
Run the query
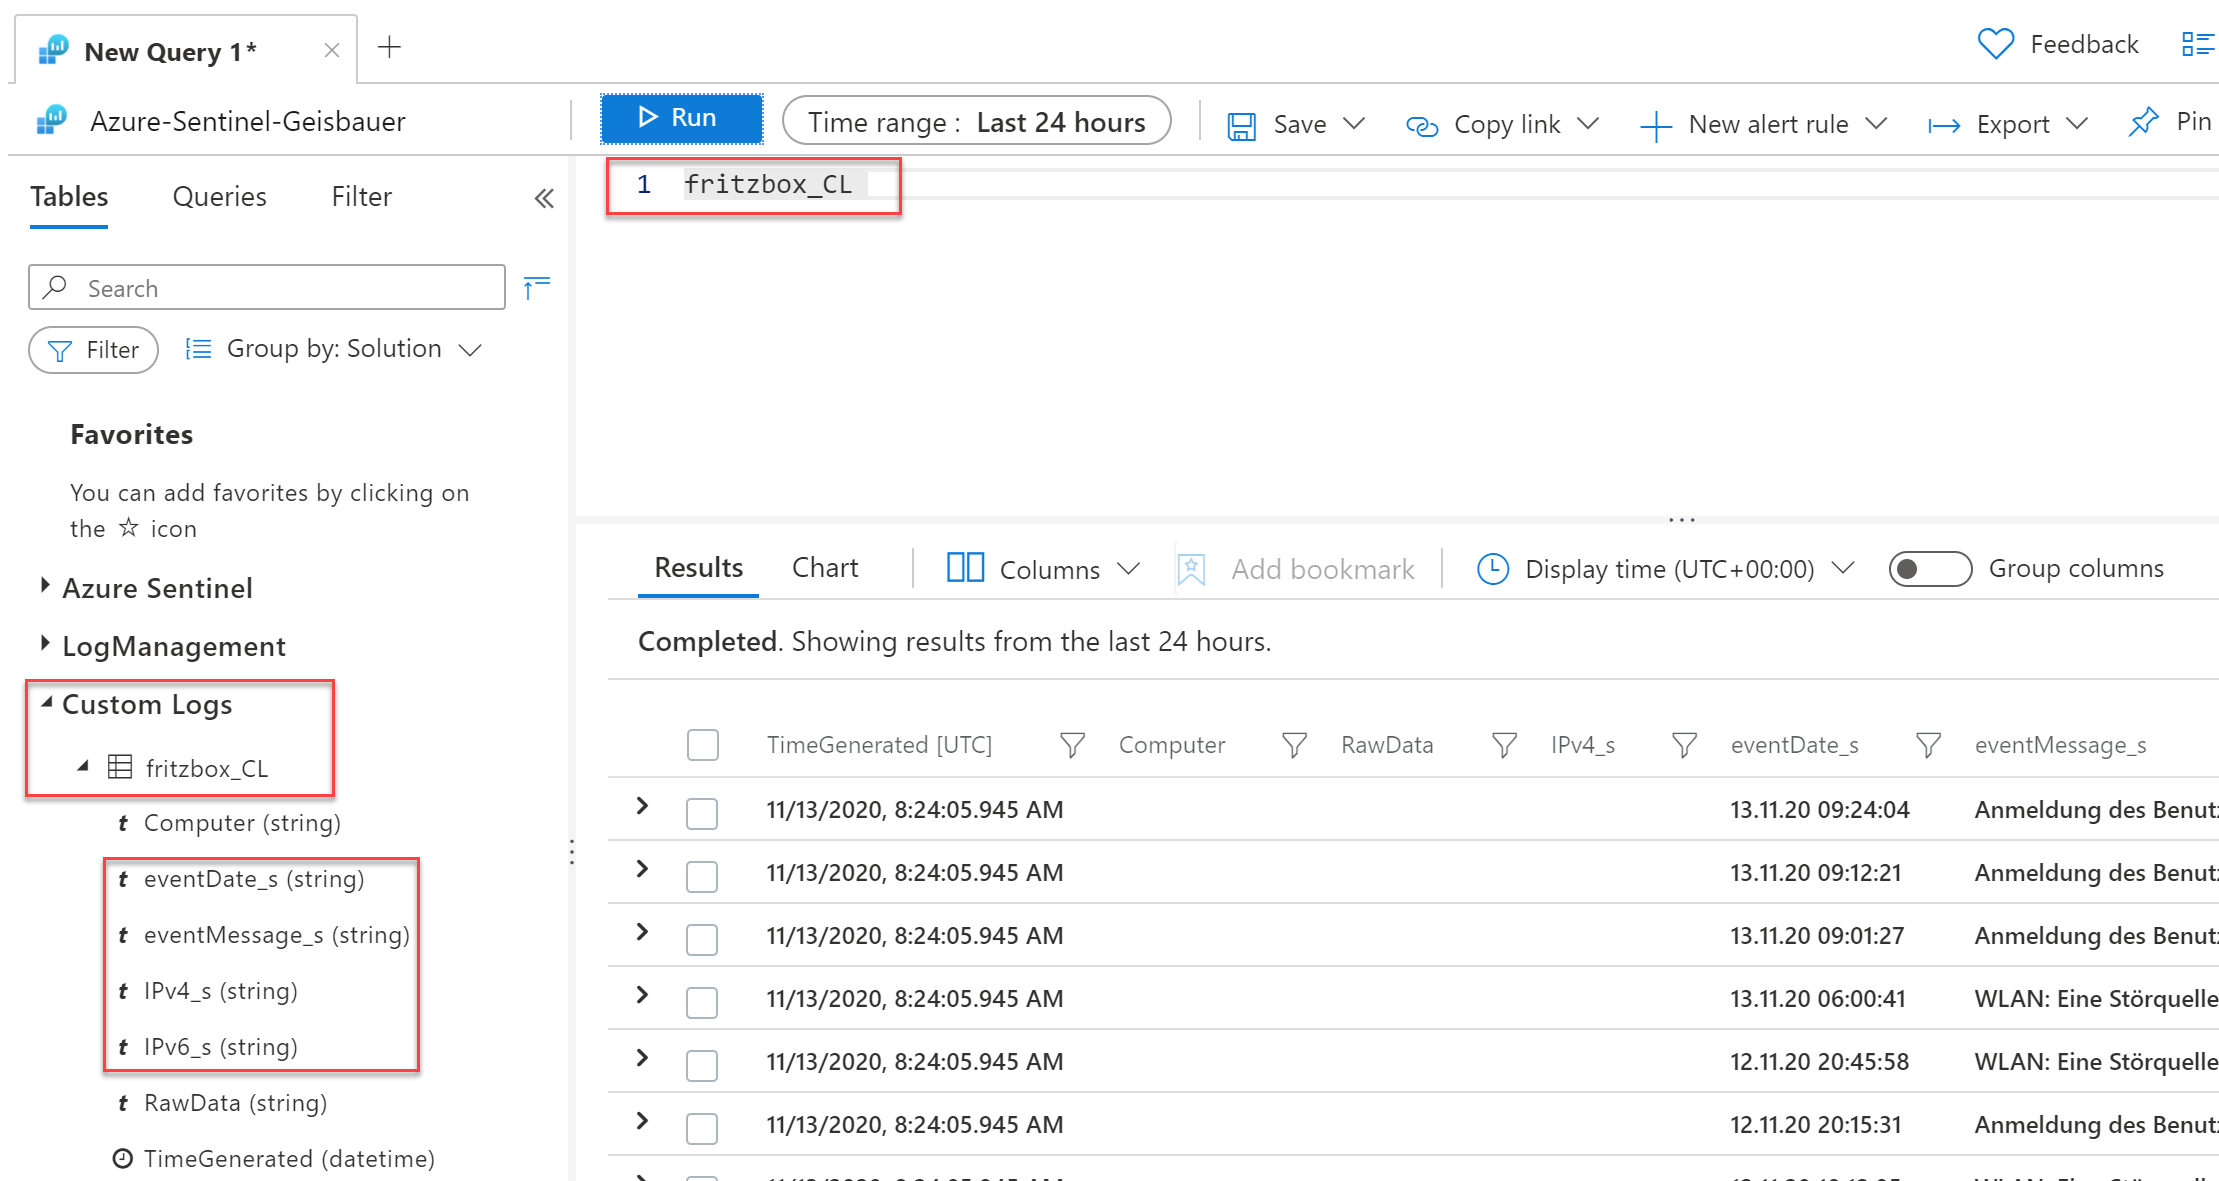coord(681,118)
